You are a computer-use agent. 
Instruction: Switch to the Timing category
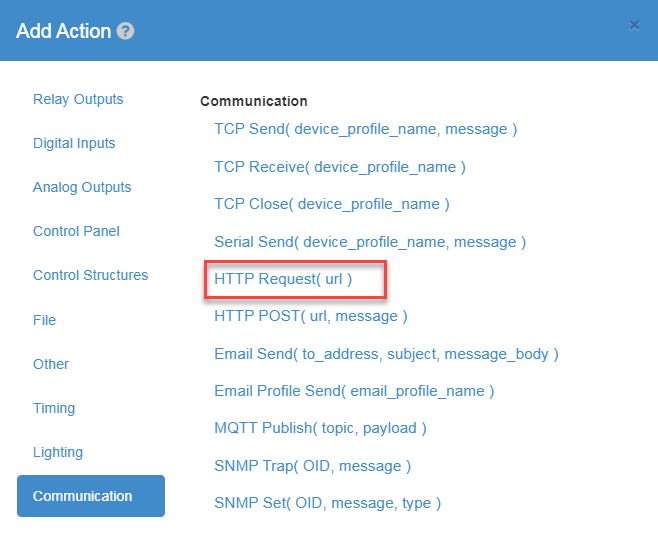click(x=54, y=408)
